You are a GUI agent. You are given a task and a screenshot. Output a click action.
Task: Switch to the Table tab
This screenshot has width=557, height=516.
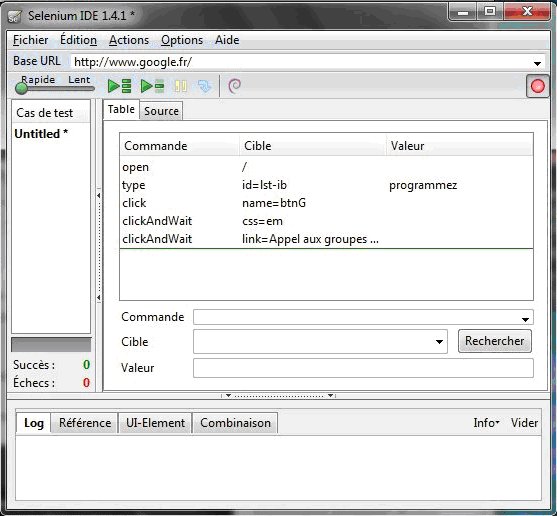tap(121, 109)
